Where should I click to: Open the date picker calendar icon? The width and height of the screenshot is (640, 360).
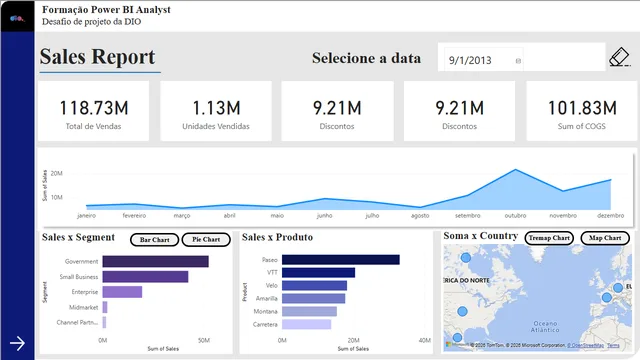point(518,61)
